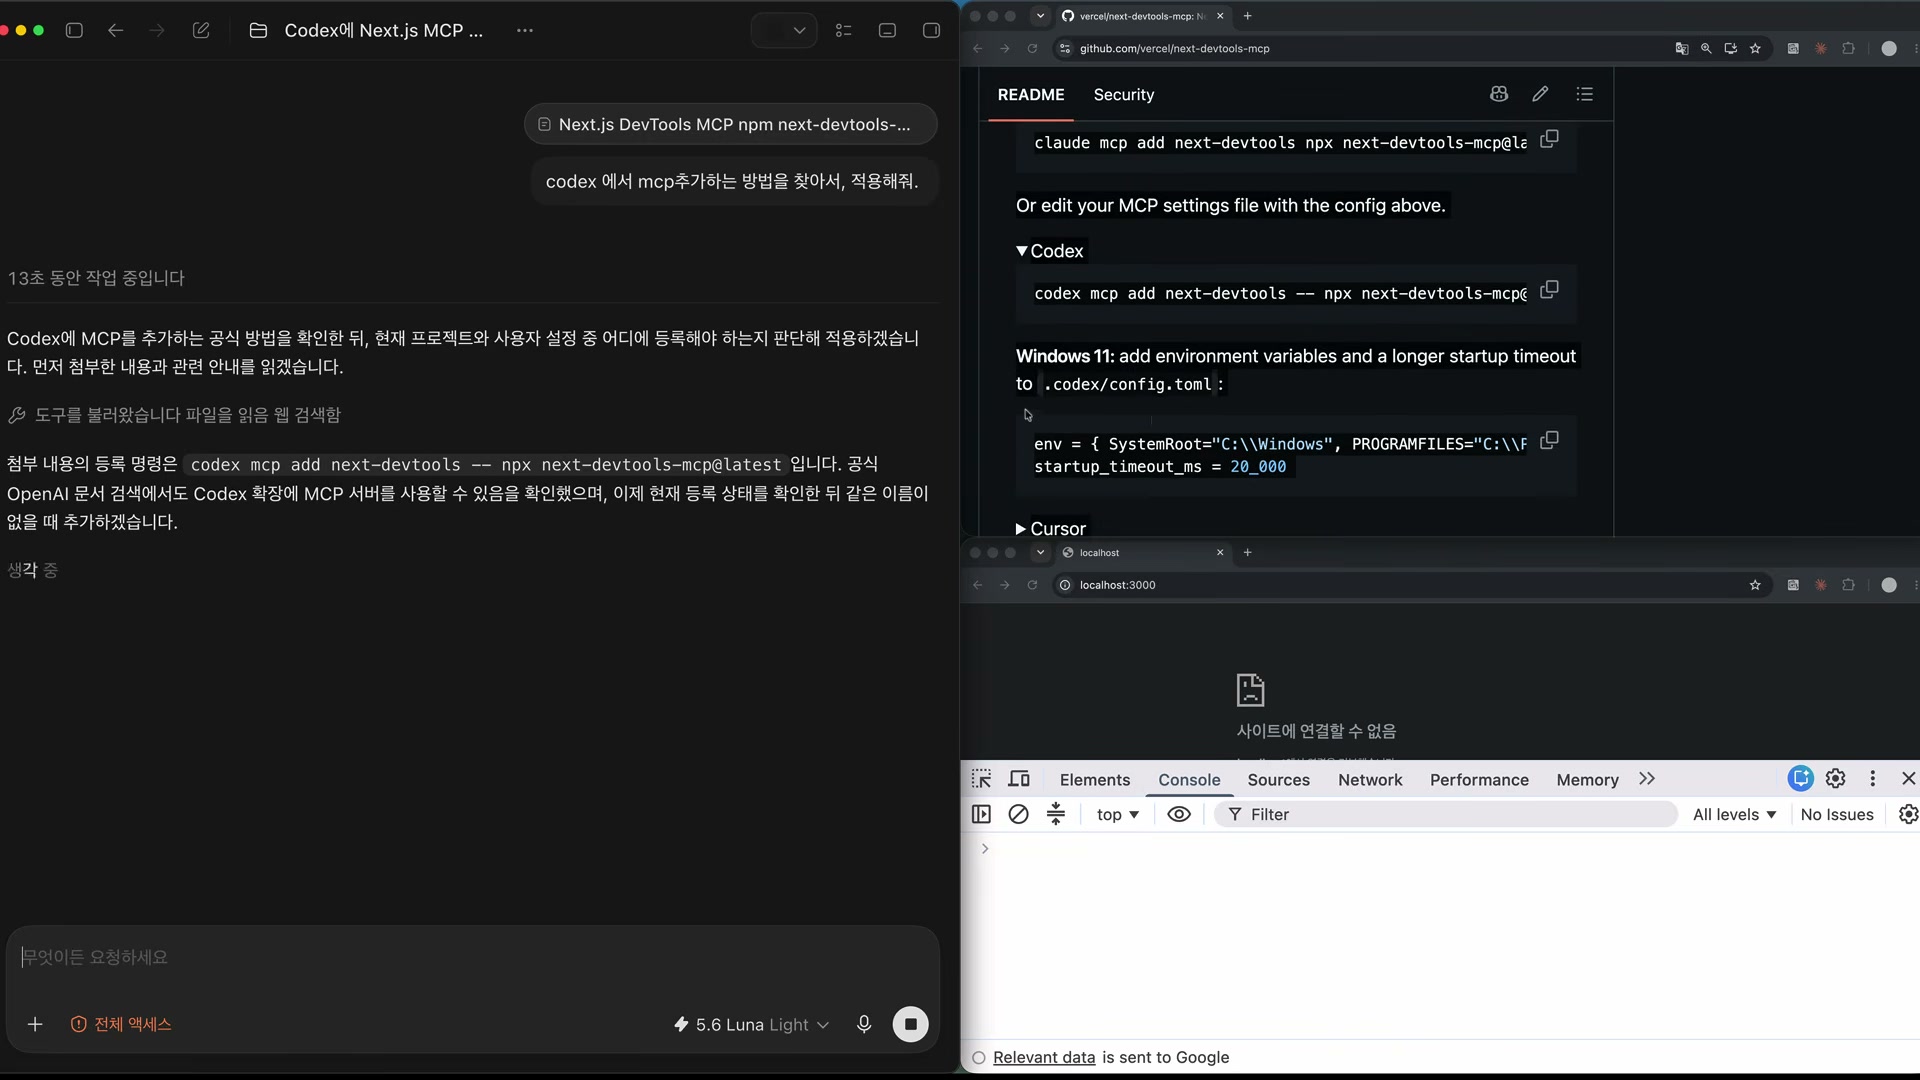Open extensions puzzle icon in GitHub window
The width and height of the screenshot is (1920, 1080).
pos(1848,48)
